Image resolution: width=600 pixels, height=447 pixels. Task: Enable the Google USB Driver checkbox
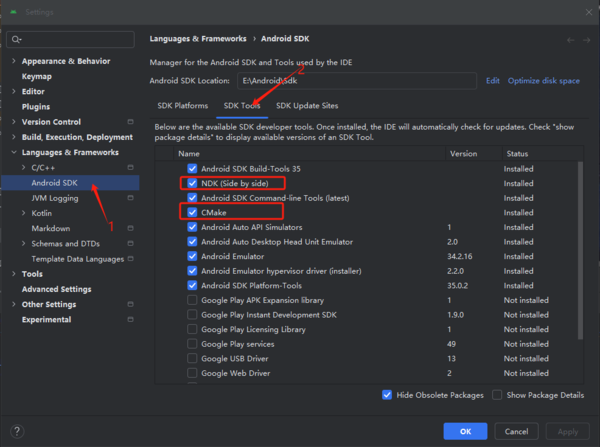[192, 358]
